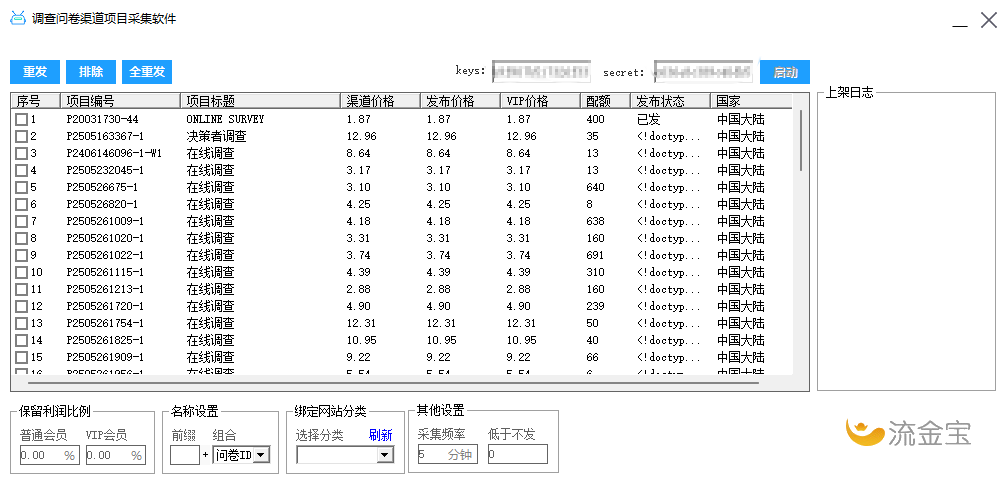1008x483 pixels.
Task: Sort by the VIP价格 column header
Action: coord(541,101)
